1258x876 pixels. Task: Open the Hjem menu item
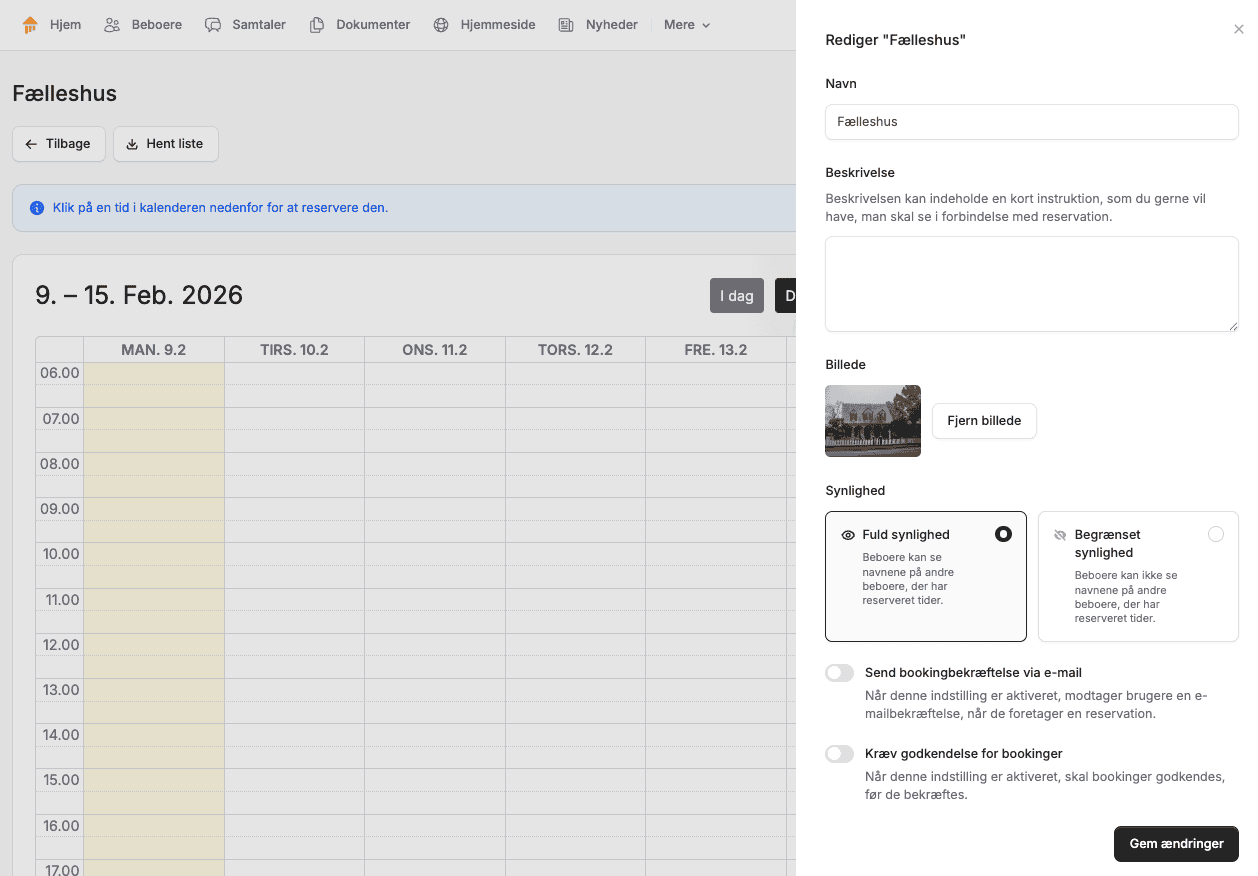tap(65, 25)
